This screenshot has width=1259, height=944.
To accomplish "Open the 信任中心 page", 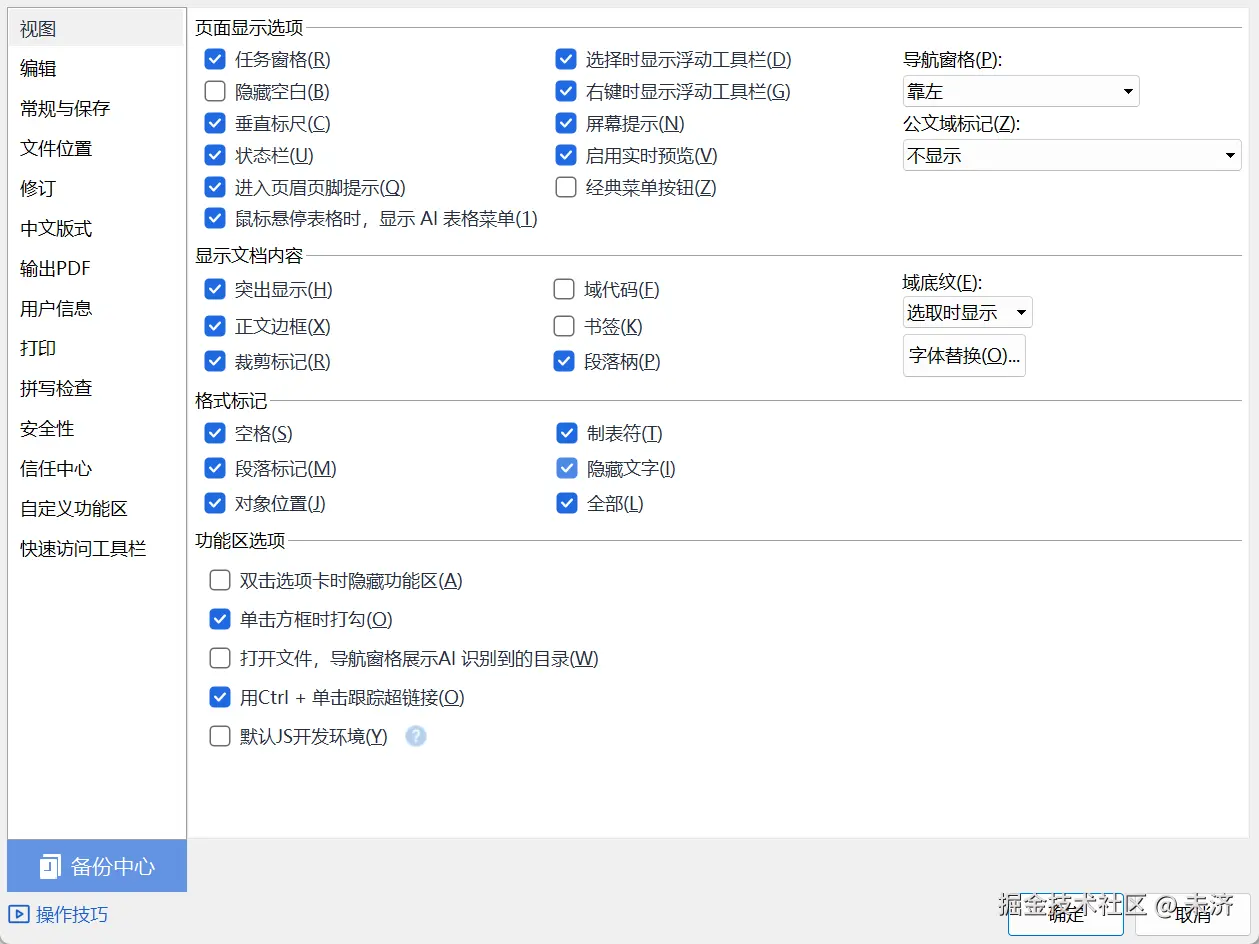I will [x=96, y=468].
